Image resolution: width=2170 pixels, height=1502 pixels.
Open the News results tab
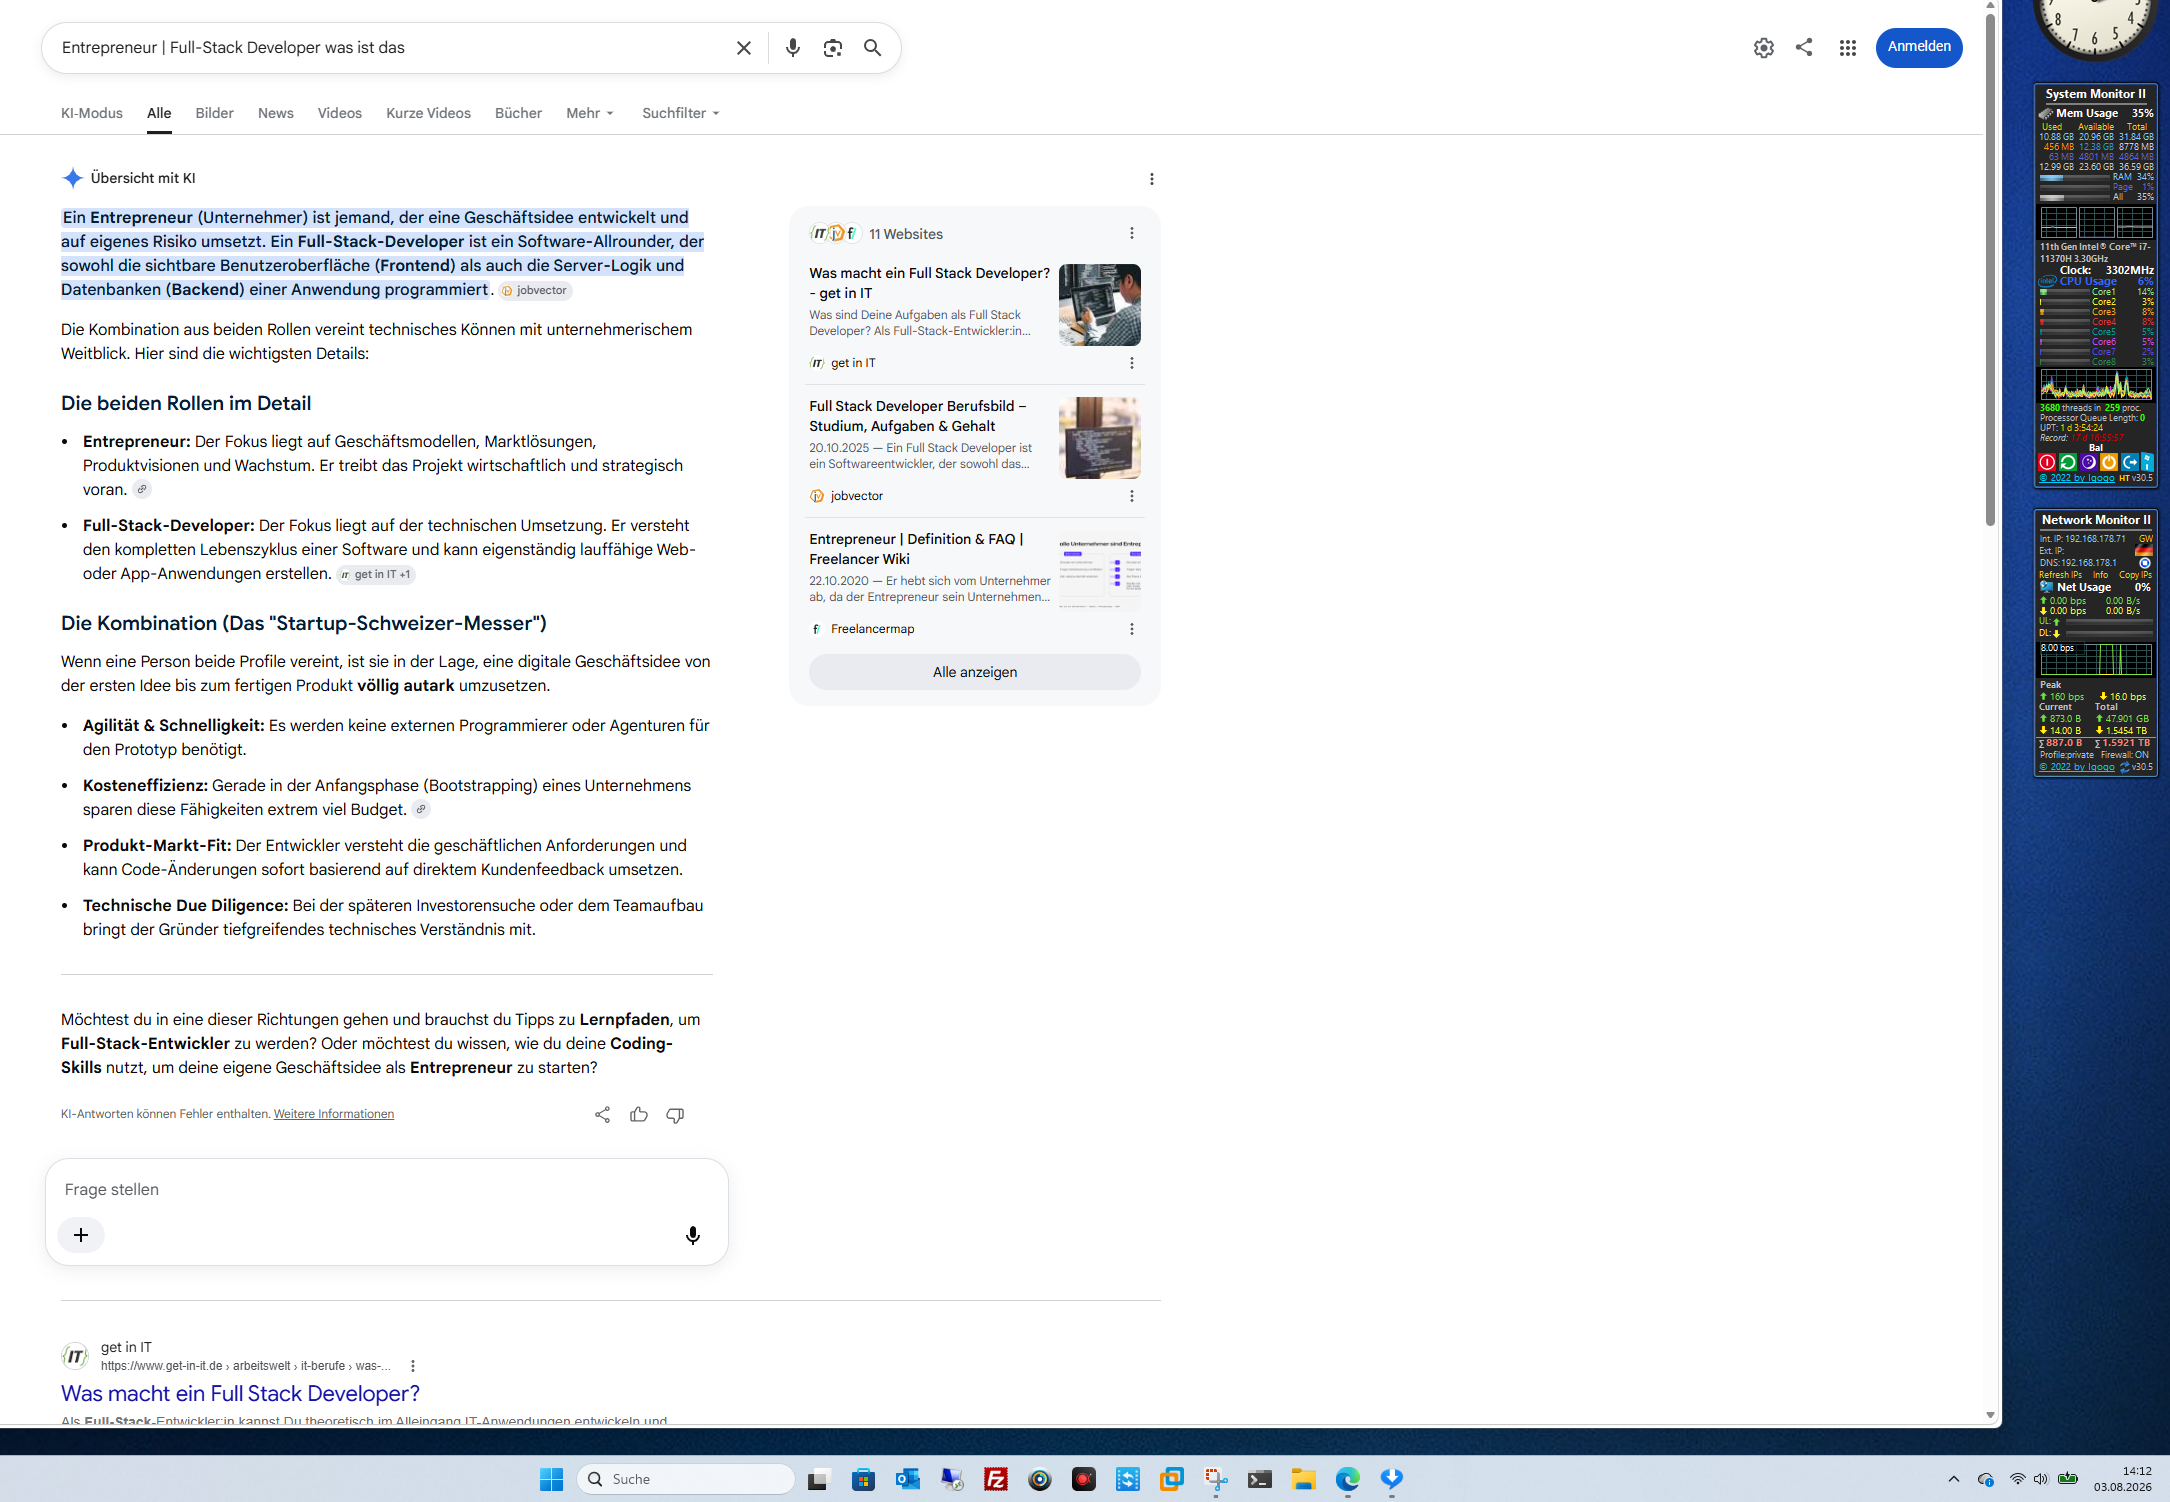pos(276,113)
